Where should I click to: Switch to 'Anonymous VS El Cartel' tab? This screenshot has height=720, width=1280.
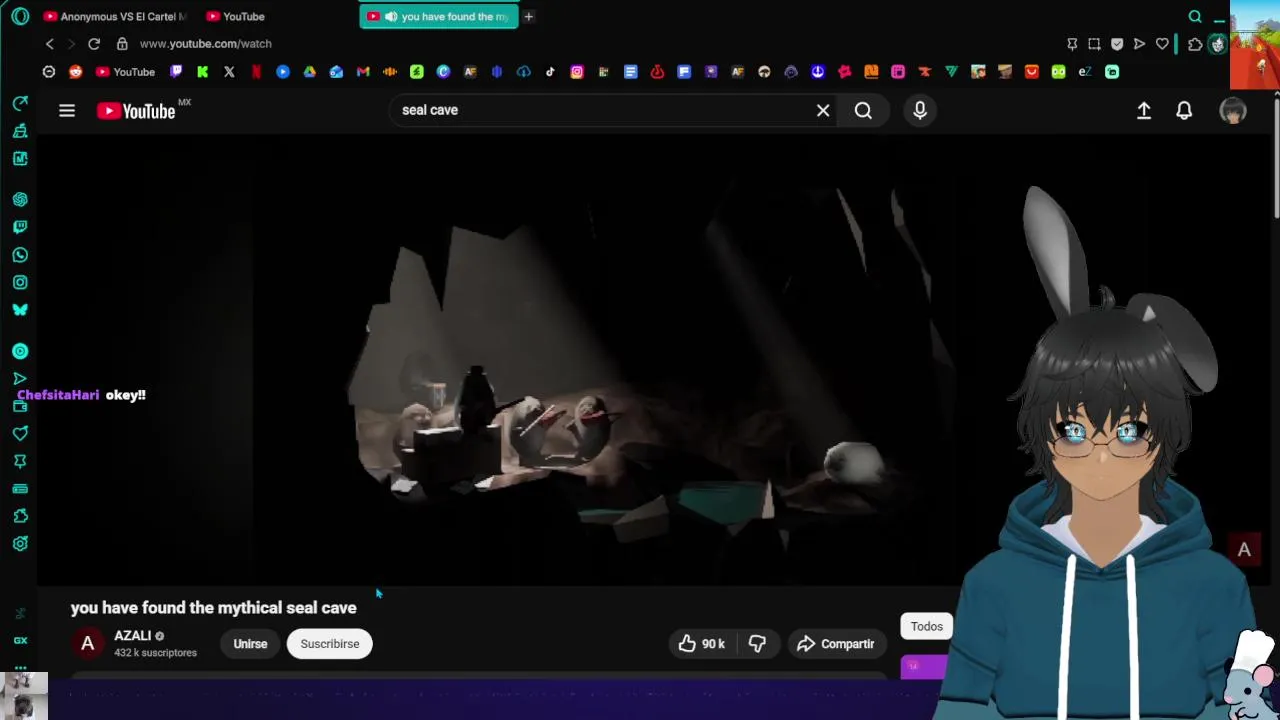click(x=115, y=16)
